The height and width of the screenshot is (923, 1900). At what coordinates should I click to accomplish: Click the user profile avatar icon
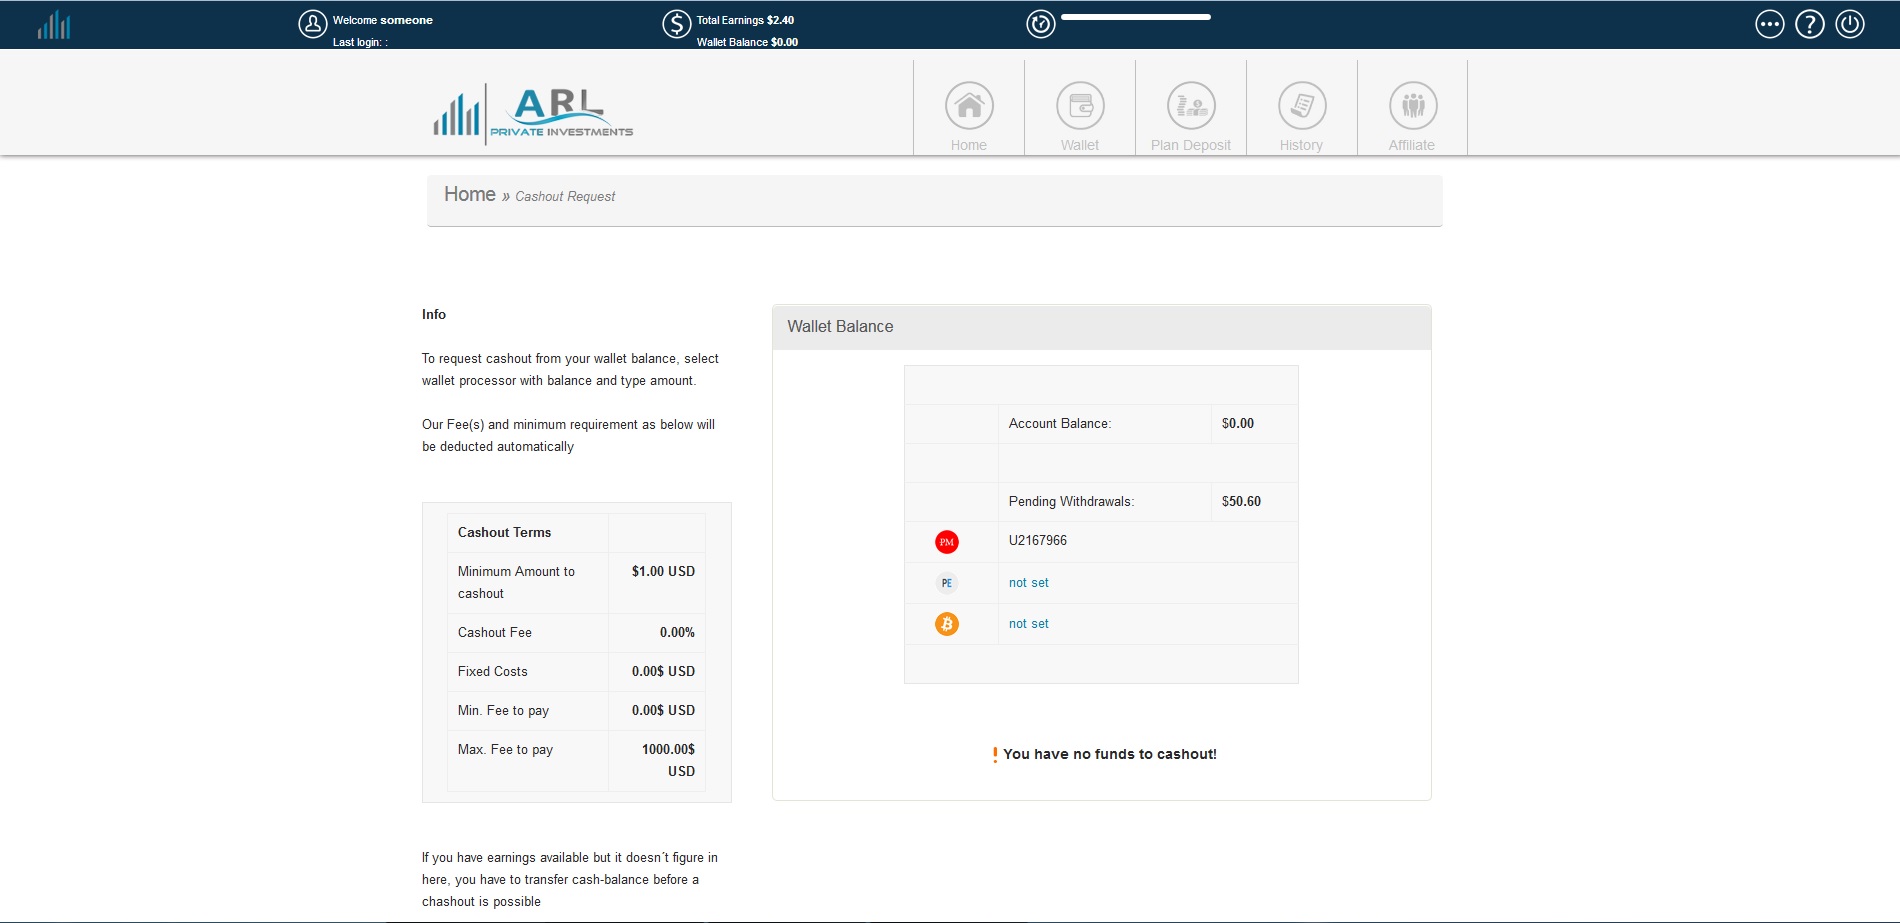[313, 24]
